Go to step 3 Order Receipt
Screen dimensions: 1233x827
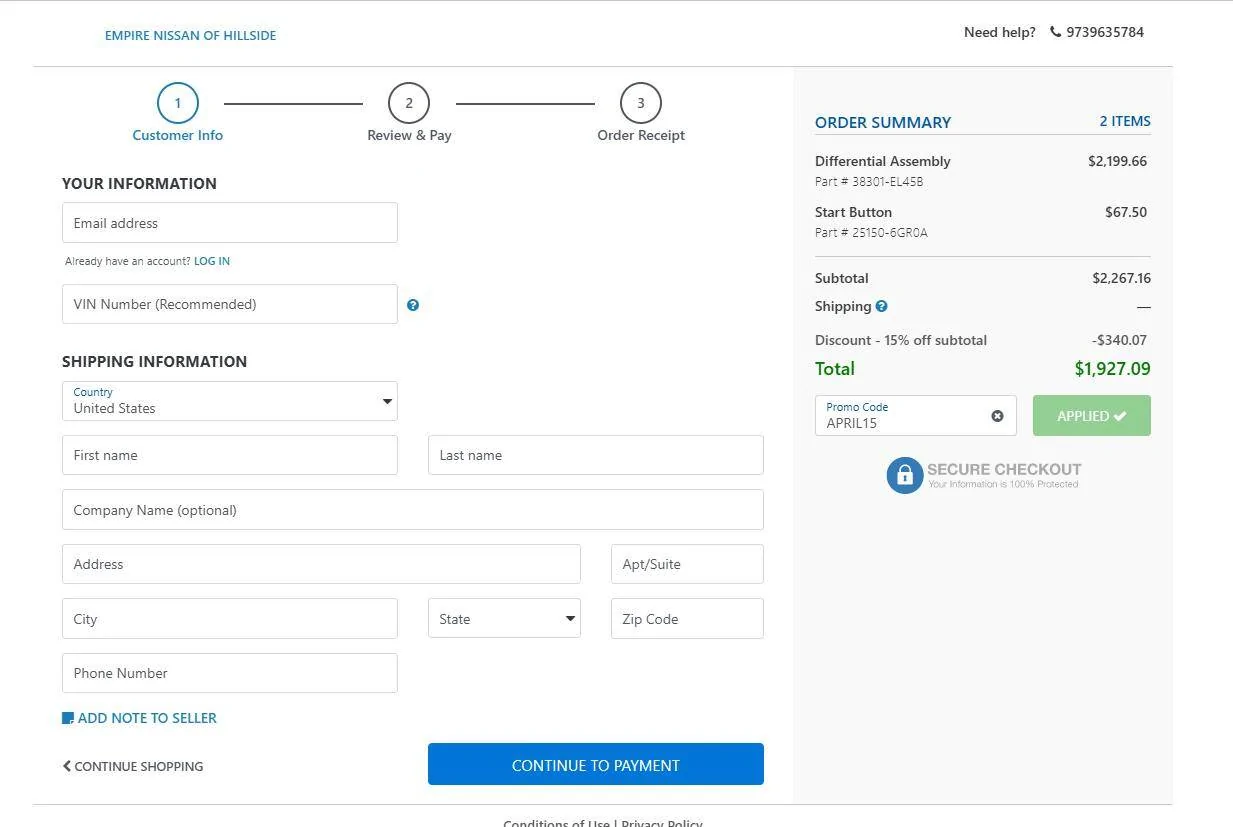tap(641, 113)
